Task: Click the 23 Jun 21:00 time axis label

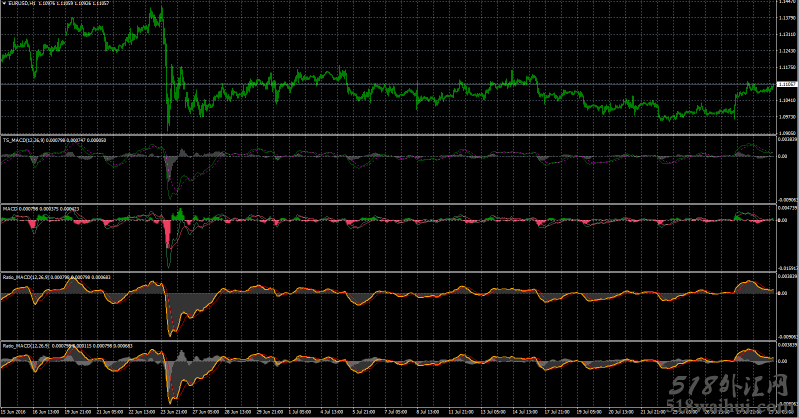Action: (174, 411)
